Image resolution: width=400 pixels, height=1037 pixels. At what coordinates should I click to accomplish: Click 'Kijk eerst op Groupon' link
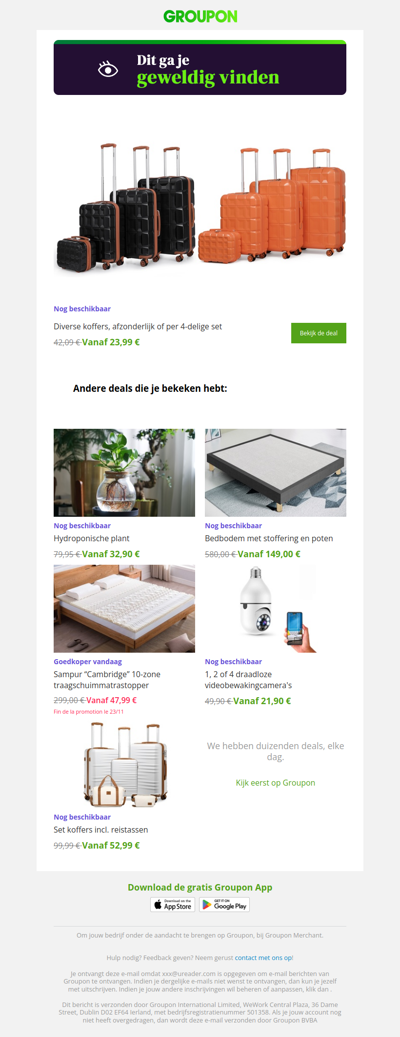click(275, 782)
